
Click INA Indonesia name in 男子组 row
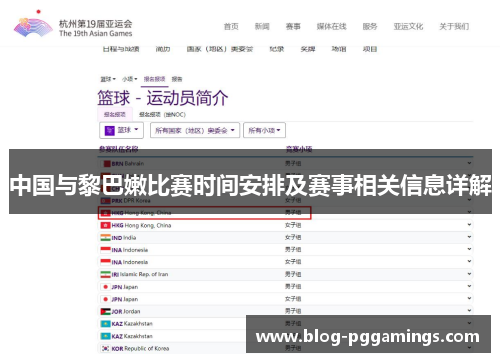(130, 250)
